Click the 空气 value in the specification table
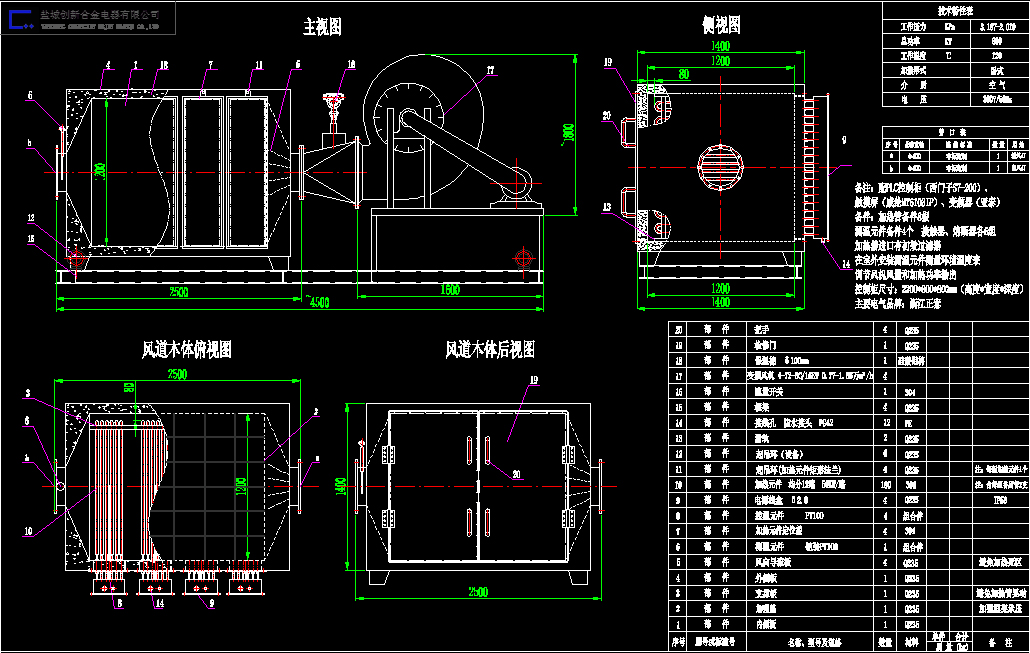Screen dimensions: 1030x653 click(997, 85)
